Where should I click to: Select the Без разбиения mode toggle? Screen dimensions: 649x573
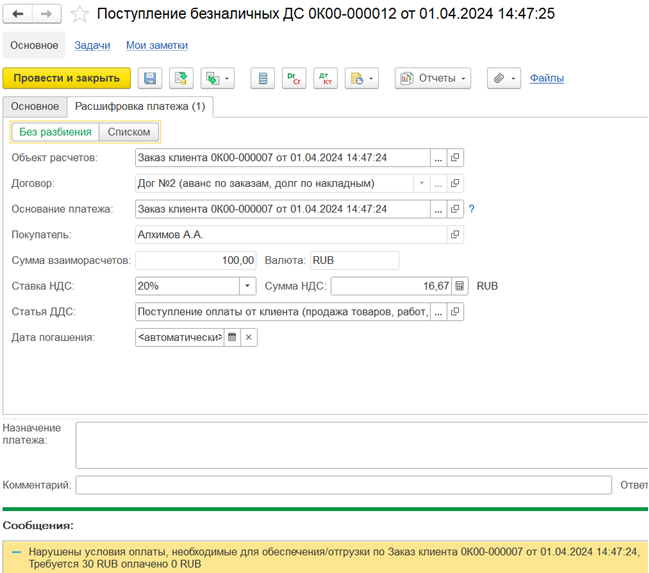coord(55,132)
